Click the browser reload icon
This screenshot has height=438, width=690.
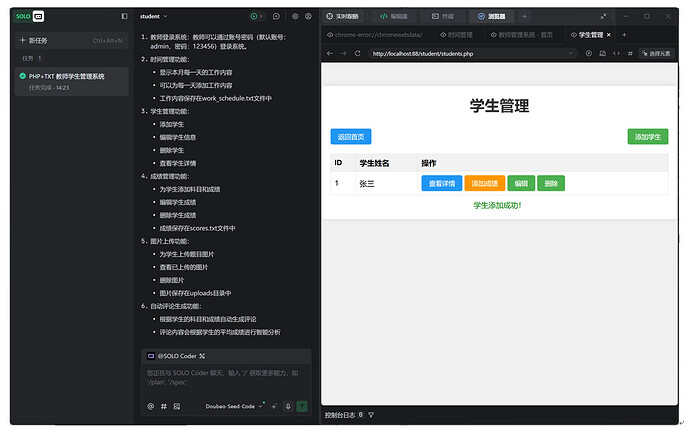(x=359, y=53)
